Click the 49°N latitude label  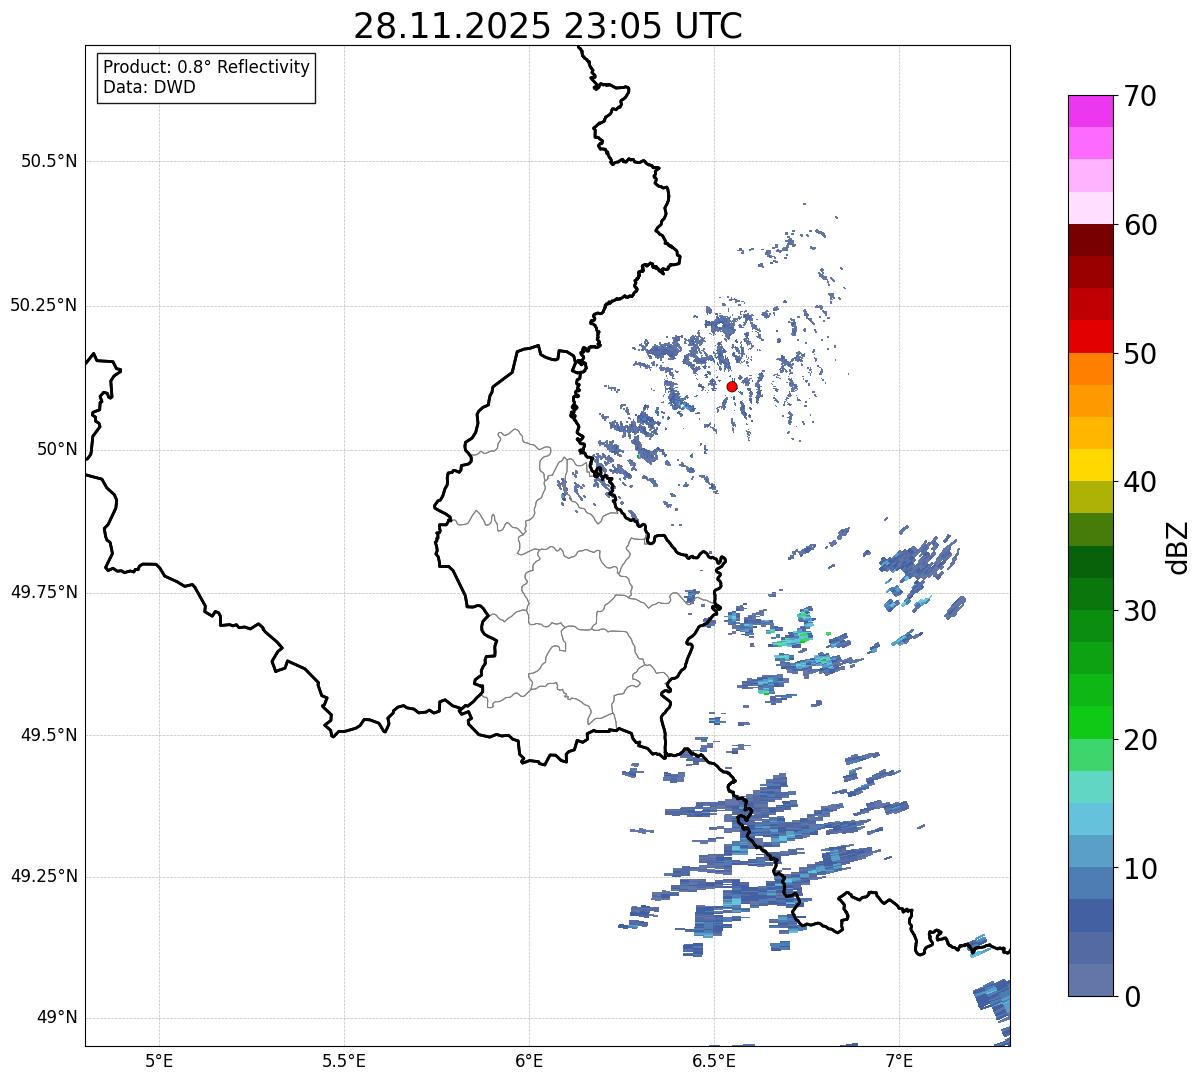coord(57,1018)
